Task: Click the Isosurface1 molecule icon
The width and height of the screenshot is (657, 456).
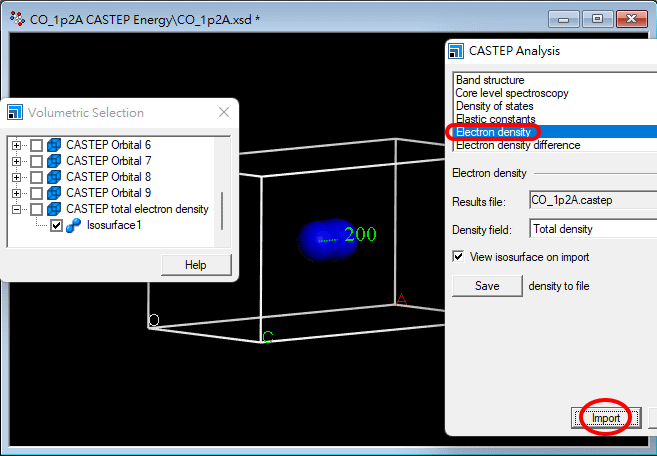Action: [73, 226]
